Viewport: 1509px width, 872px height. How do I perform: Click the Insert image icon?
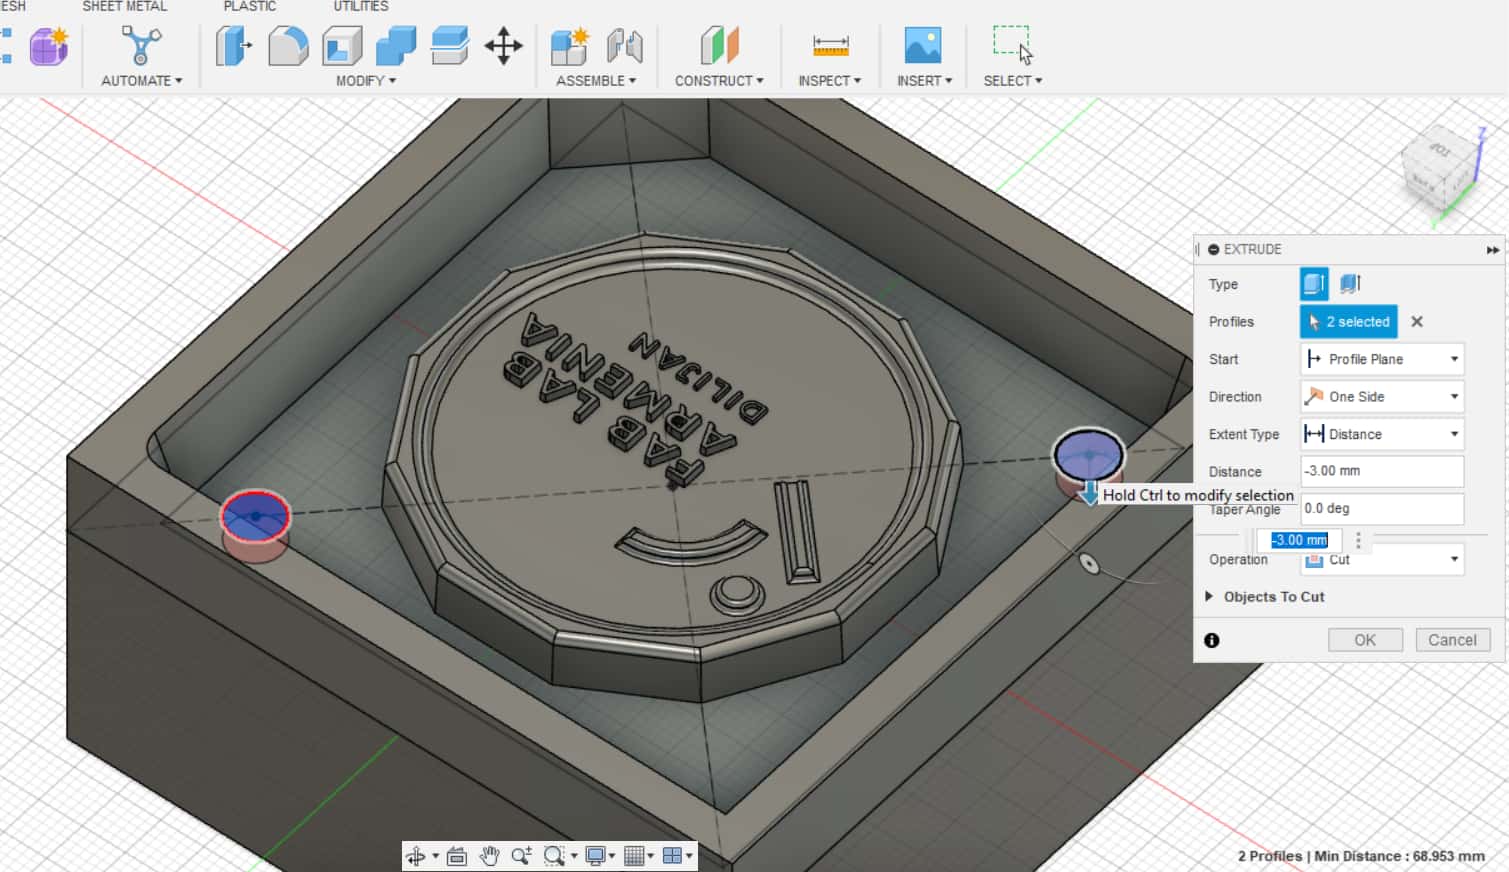click(922, 46)
